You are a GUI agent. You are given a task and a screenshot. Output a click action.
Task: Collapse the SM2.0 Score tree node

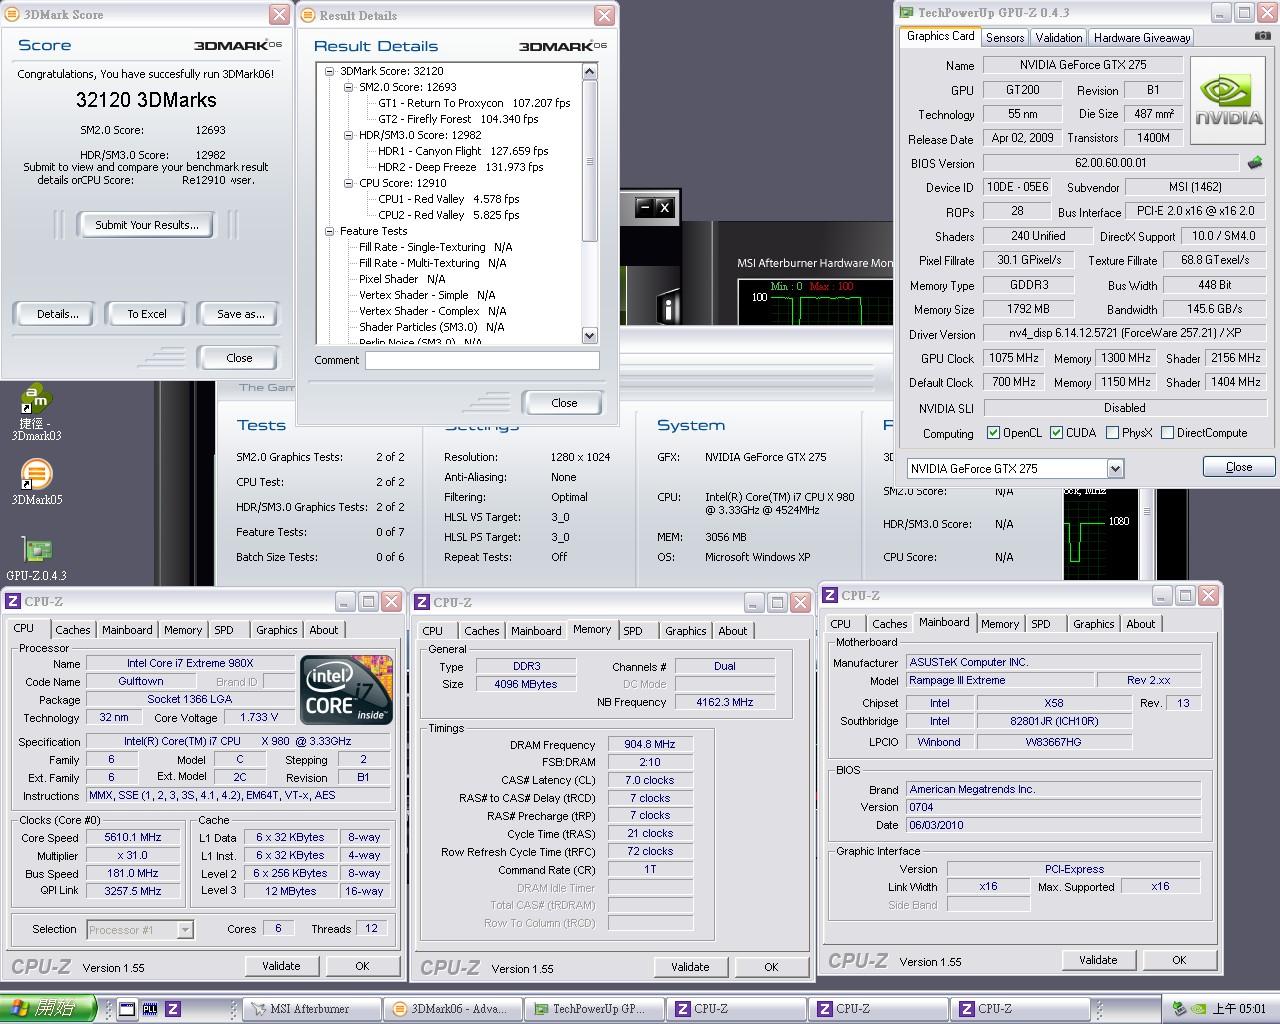pos(349,87)
